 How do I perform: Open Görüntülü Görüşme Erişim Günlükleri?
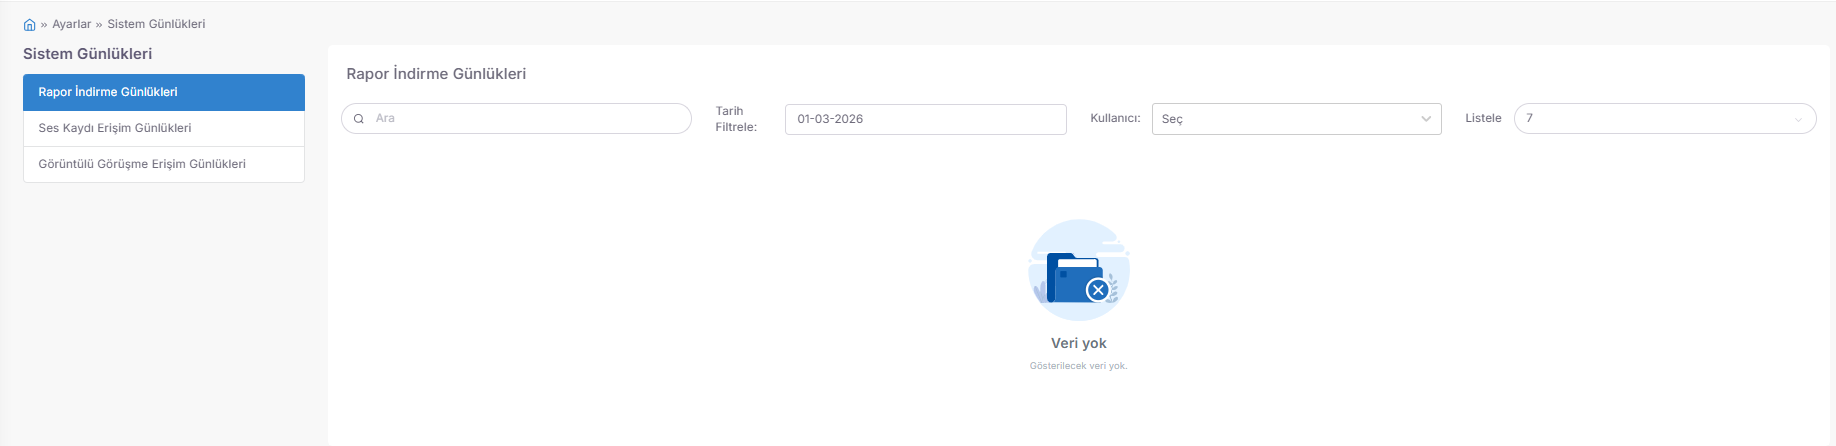tap(164, 164)
